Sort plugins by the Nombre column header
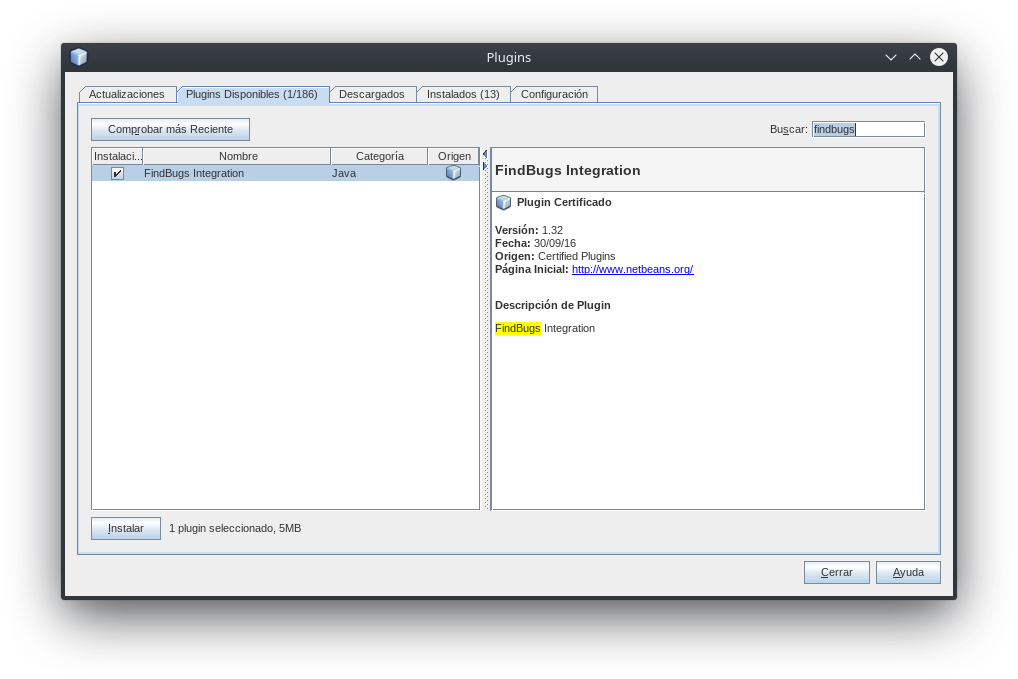1018x679 pixels. coord(238,156)
